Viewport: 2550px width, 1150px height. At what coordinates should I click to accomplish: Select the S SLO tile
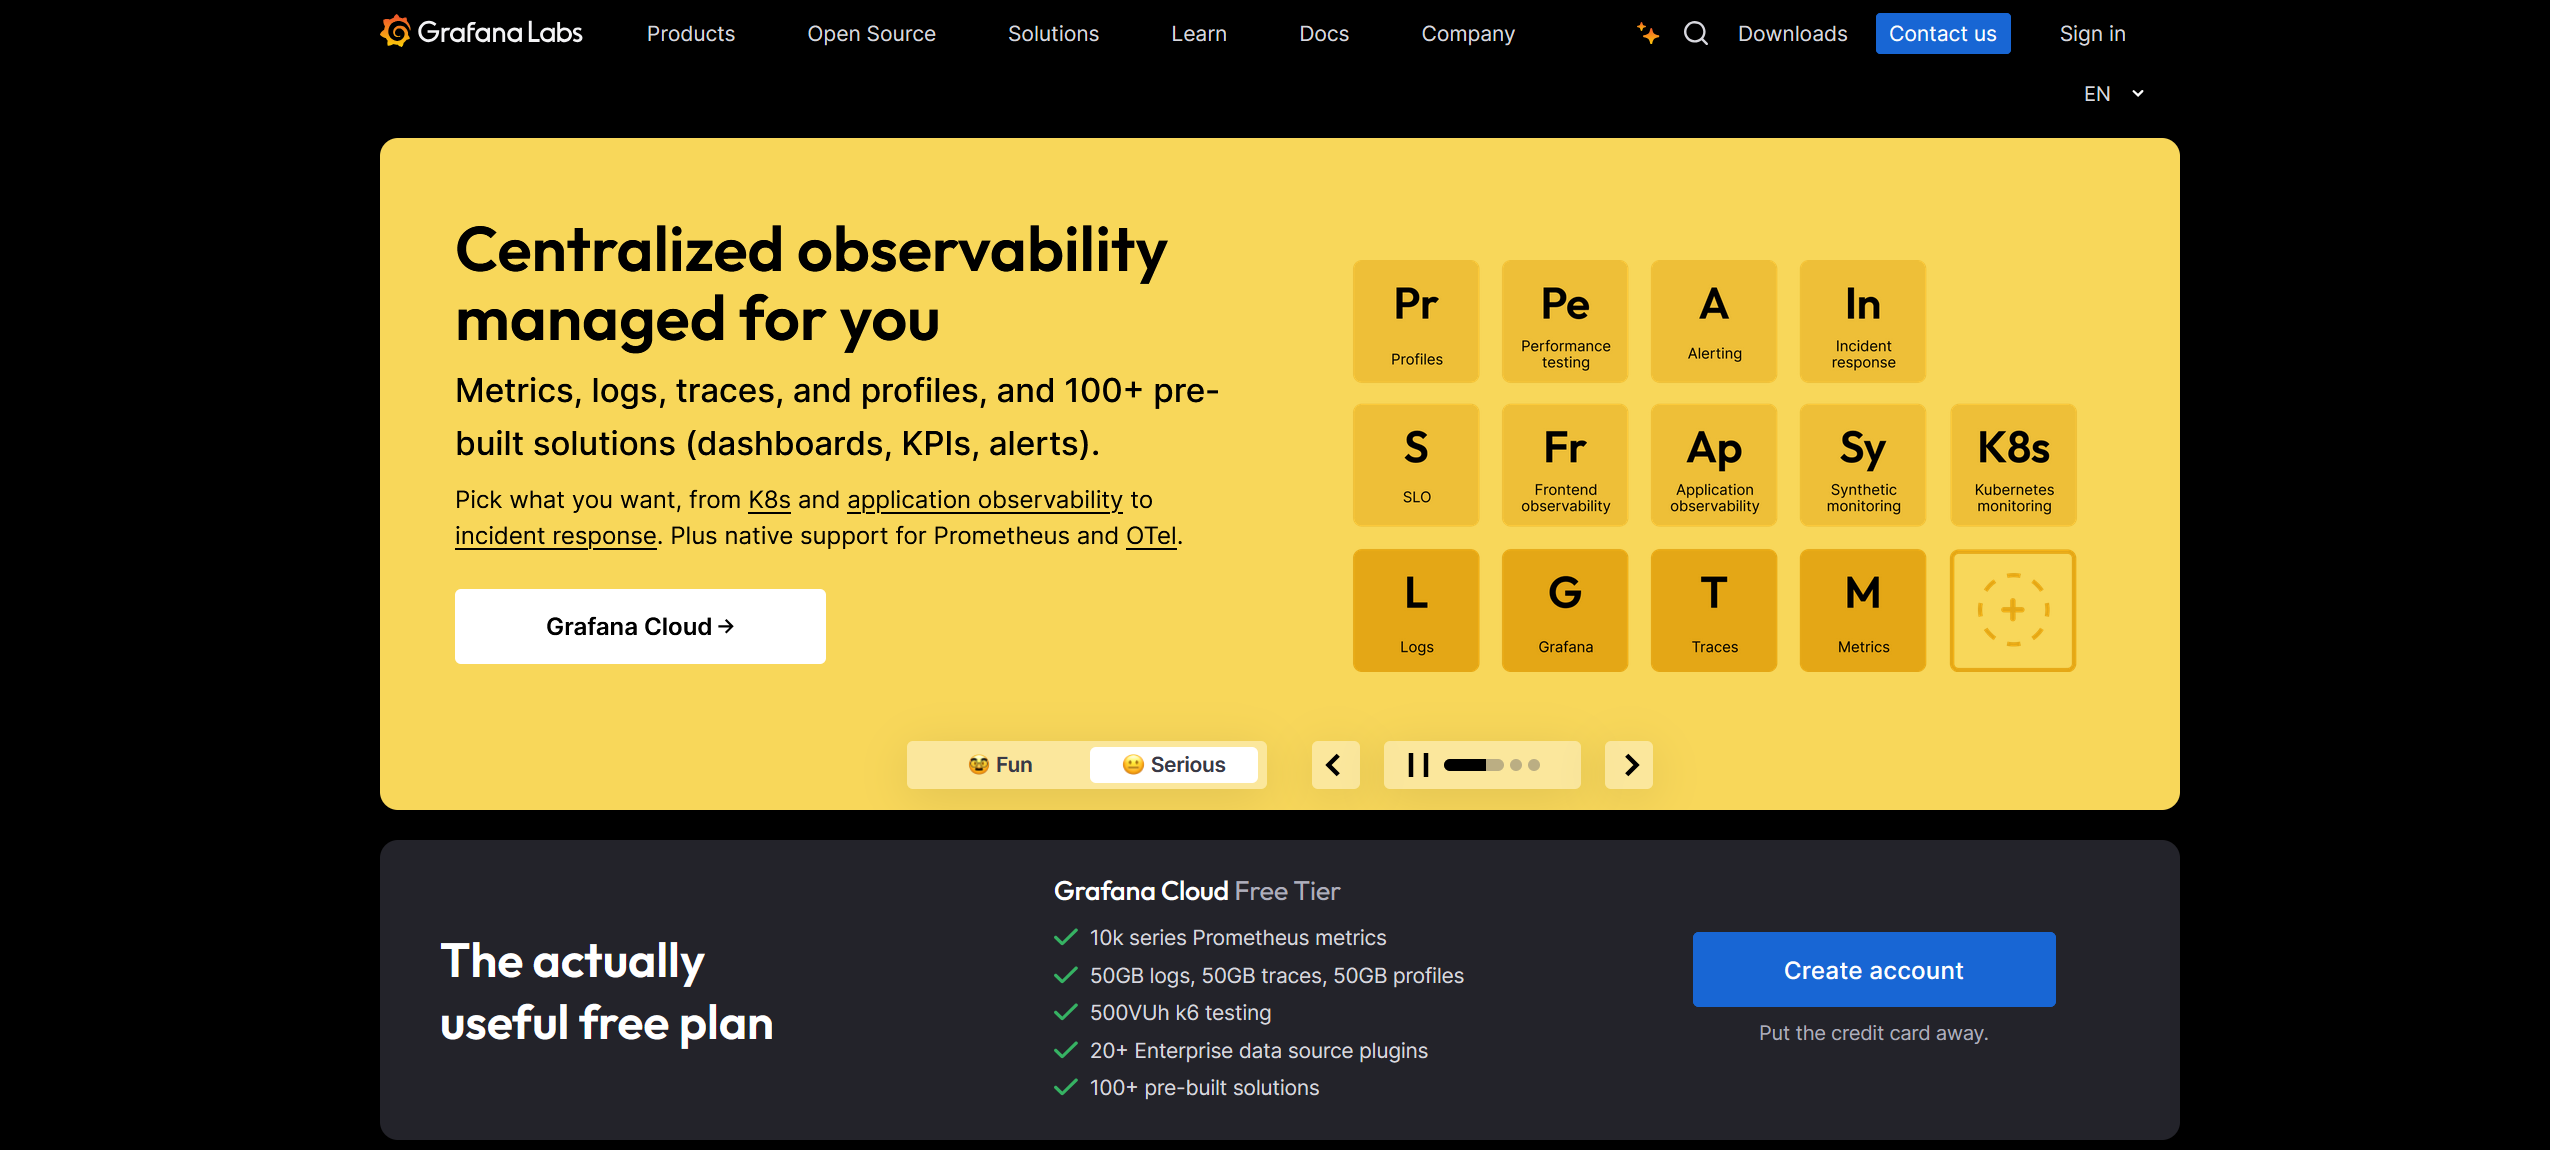click(1416, 465)
